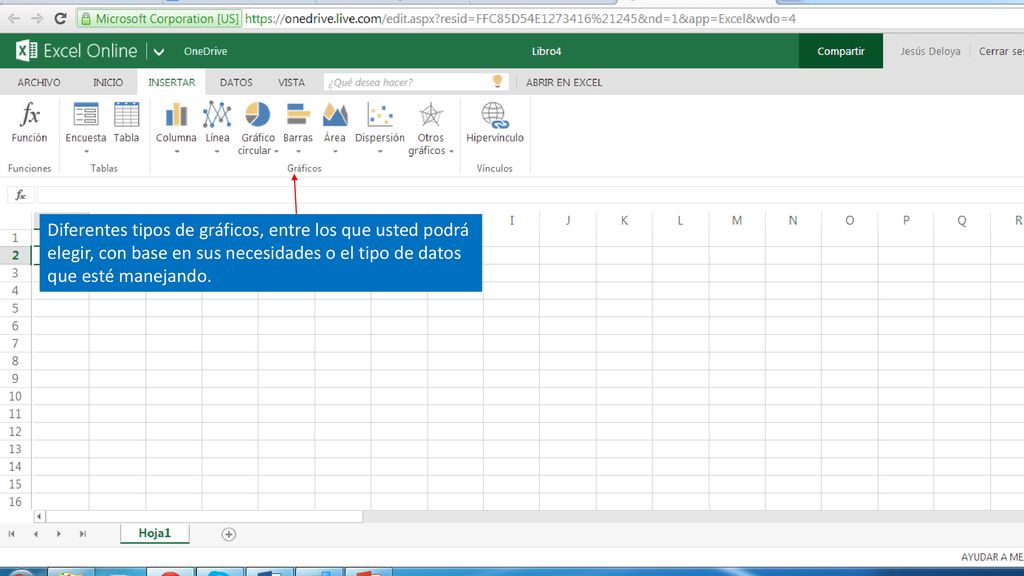Expand the Encuesta dropdown arrow
Image resolution: width=1024 pixels, height=576 pixels.
pos(86,152)
